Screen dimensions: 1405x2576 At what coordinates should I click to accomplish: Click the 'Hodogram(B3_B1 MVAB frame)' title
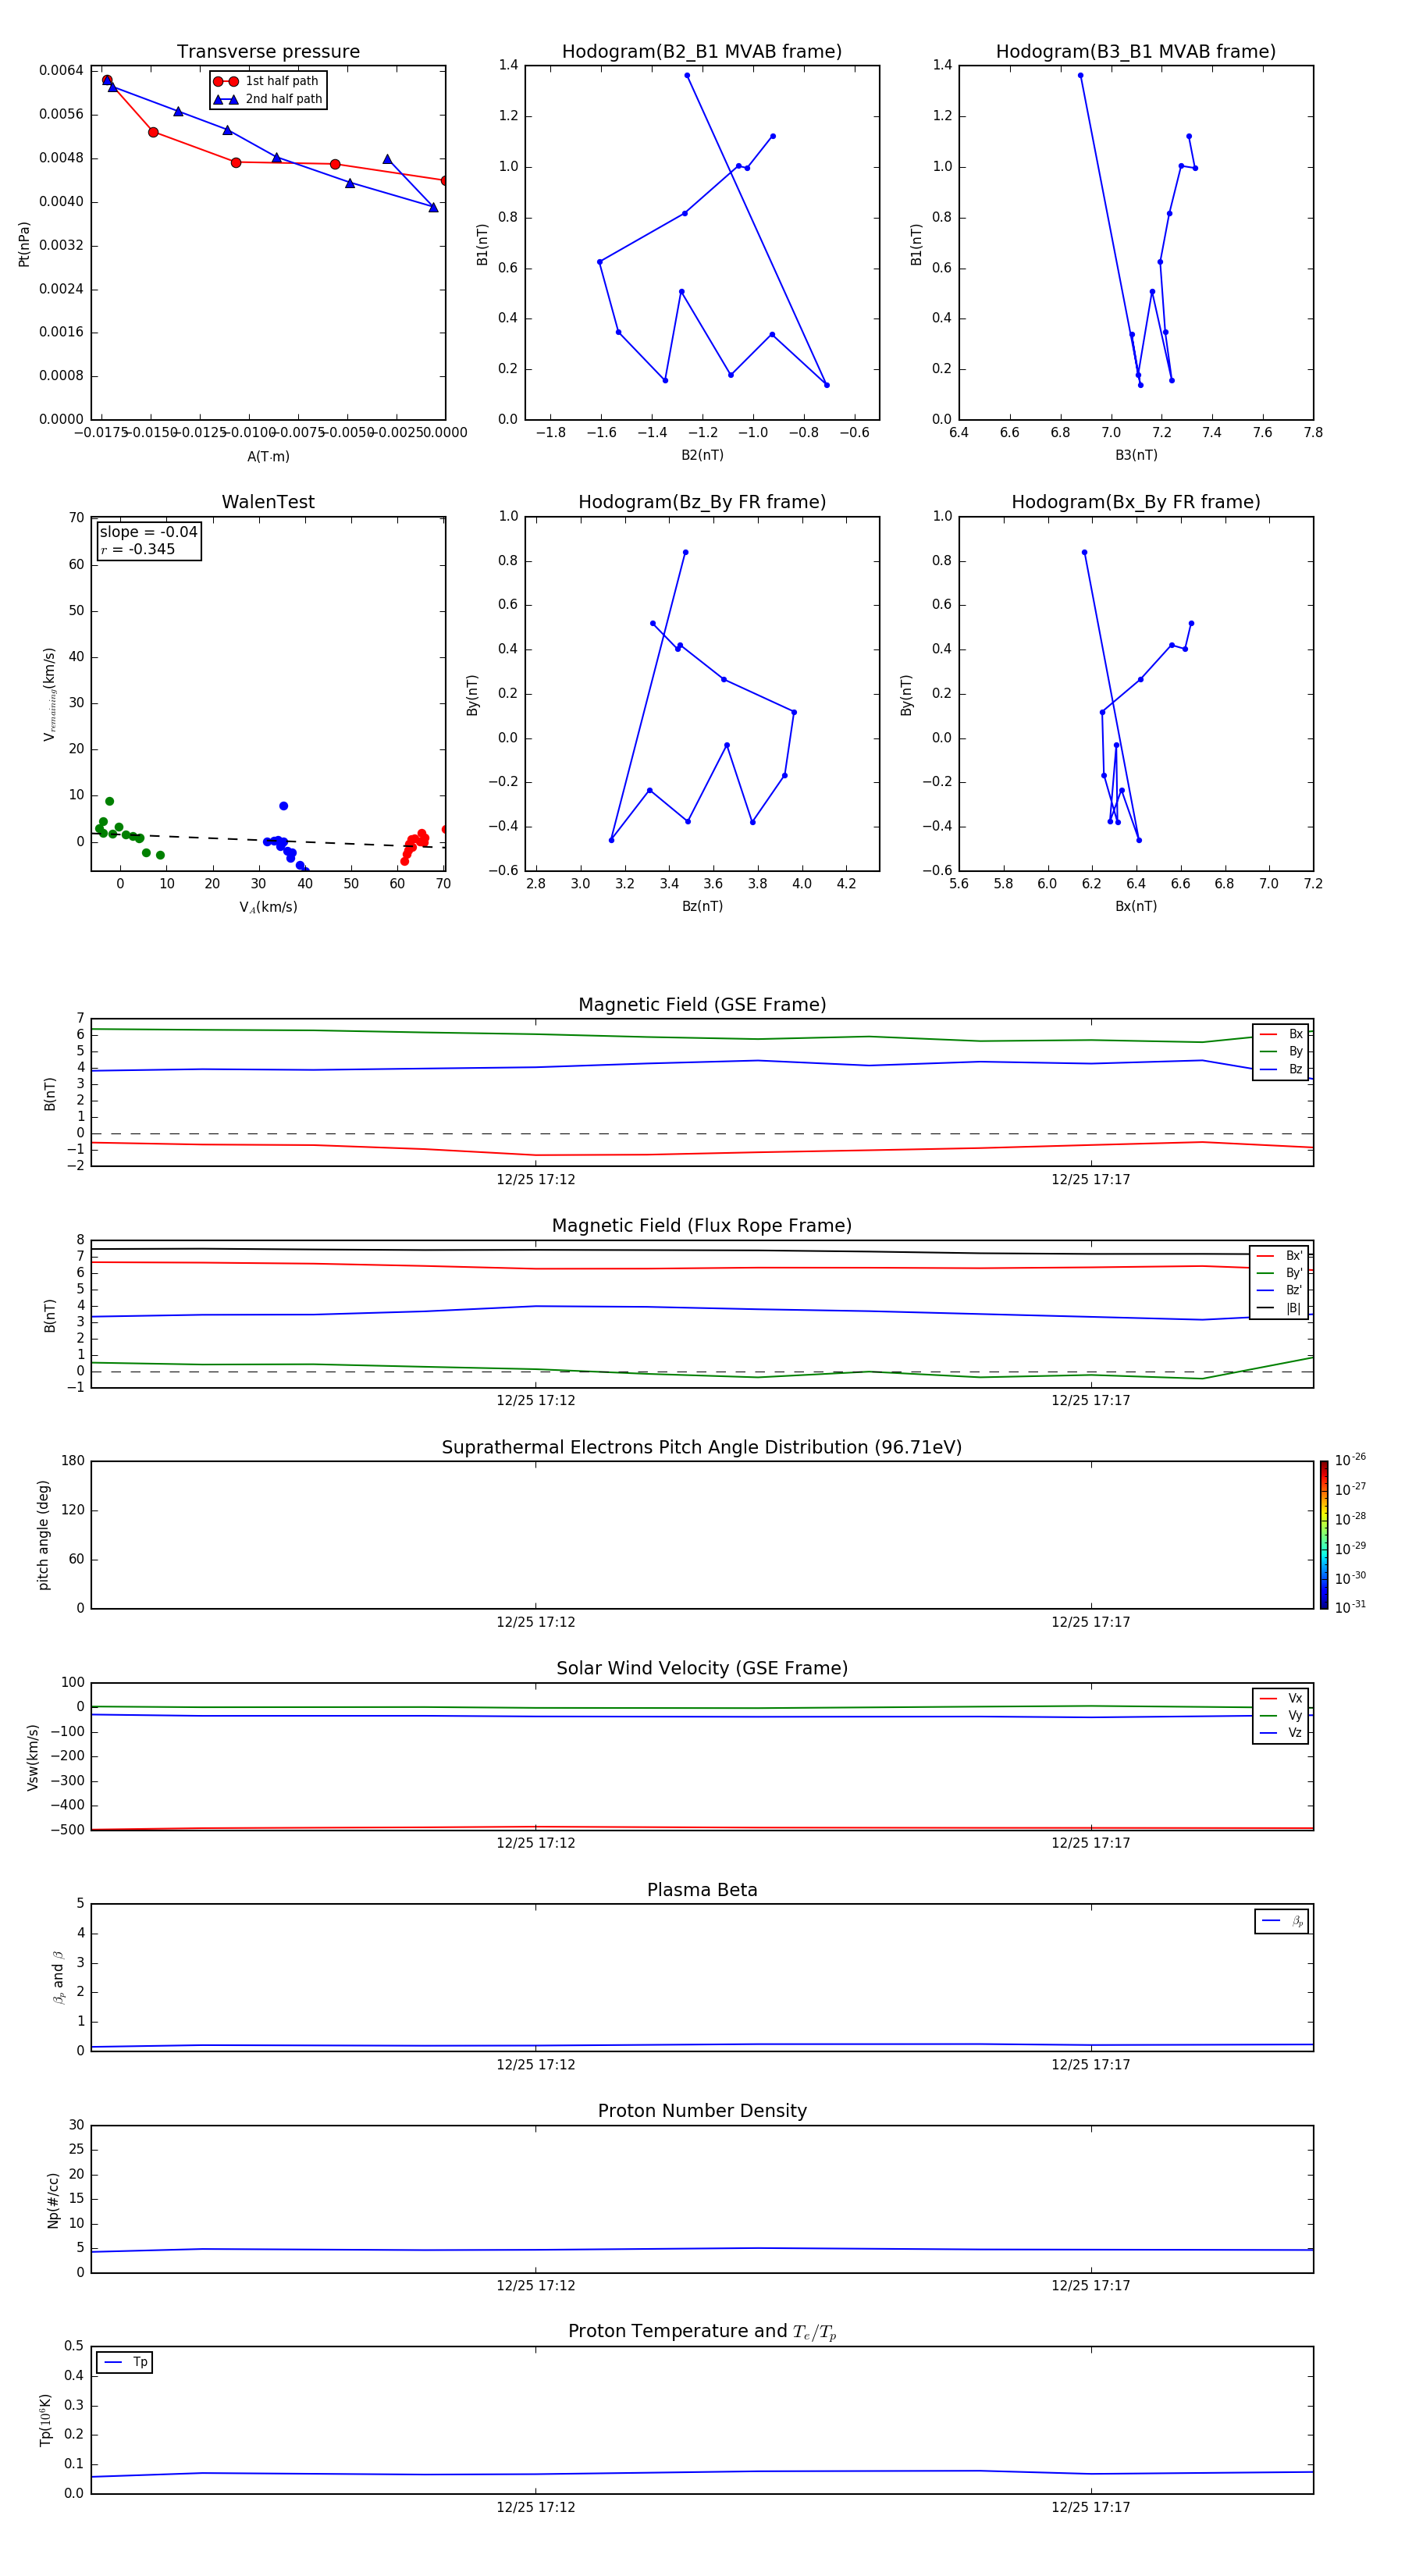click(x=1136, y=52)
